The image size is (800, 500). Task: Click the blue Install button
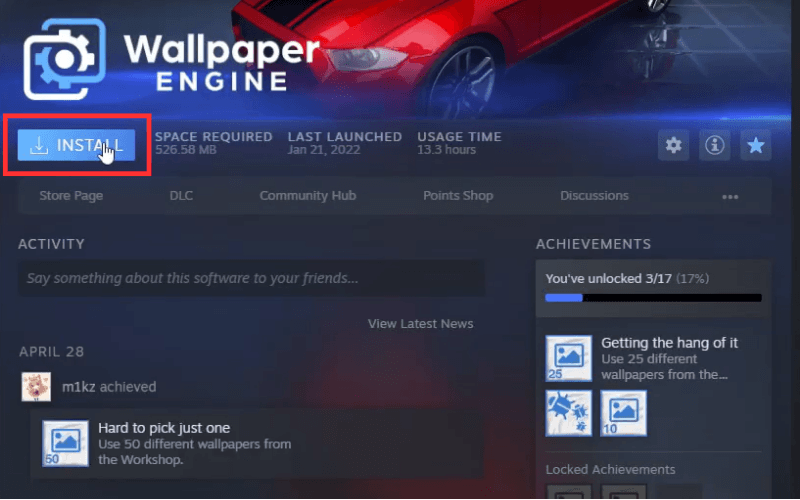(76, 145)
